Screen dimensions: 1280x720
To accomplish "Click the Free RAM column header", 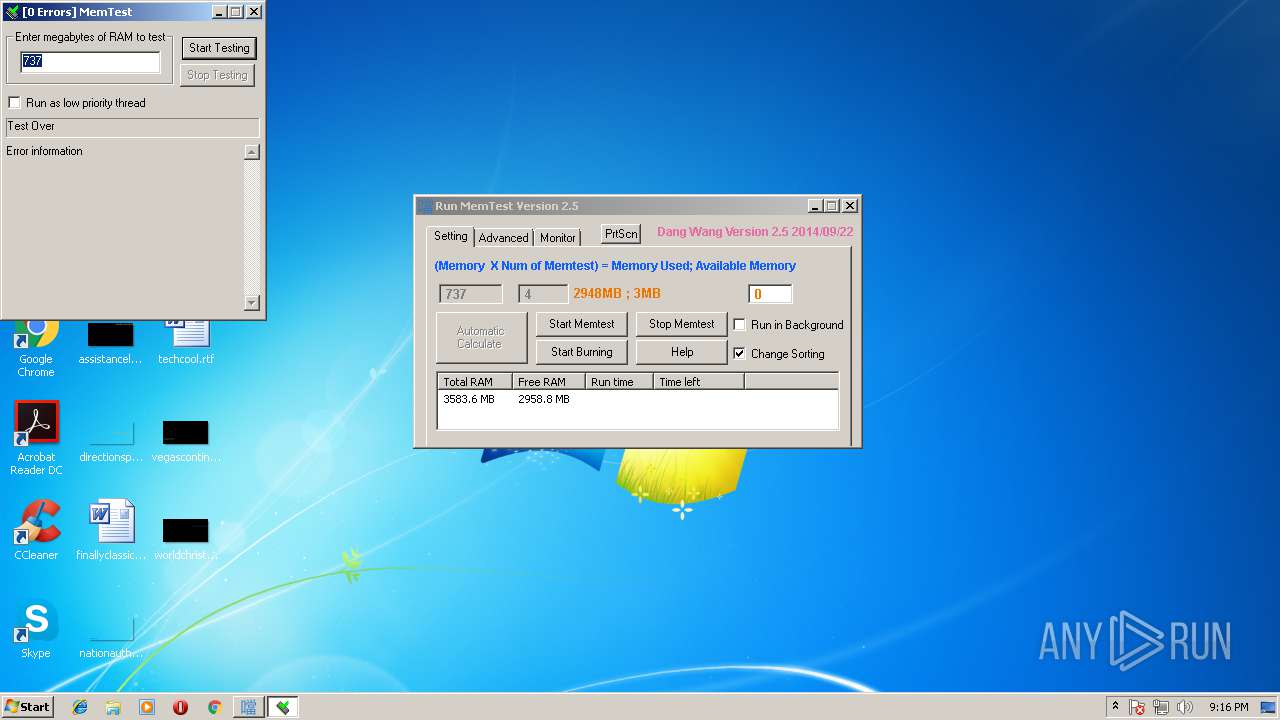I will 549,382.
